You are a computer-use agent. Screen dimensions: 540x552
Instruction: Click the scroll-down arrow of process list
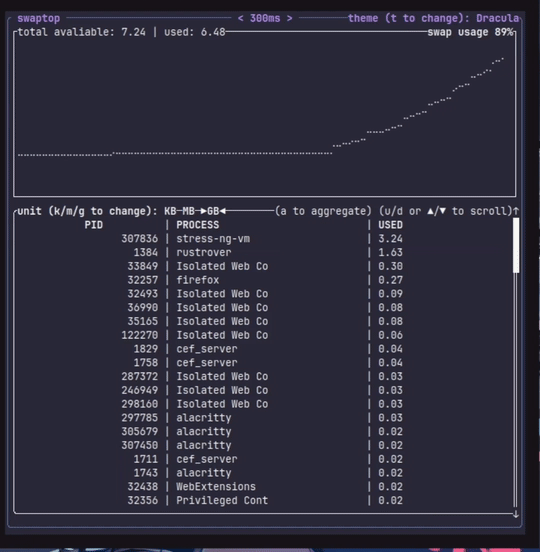point(516,514)
